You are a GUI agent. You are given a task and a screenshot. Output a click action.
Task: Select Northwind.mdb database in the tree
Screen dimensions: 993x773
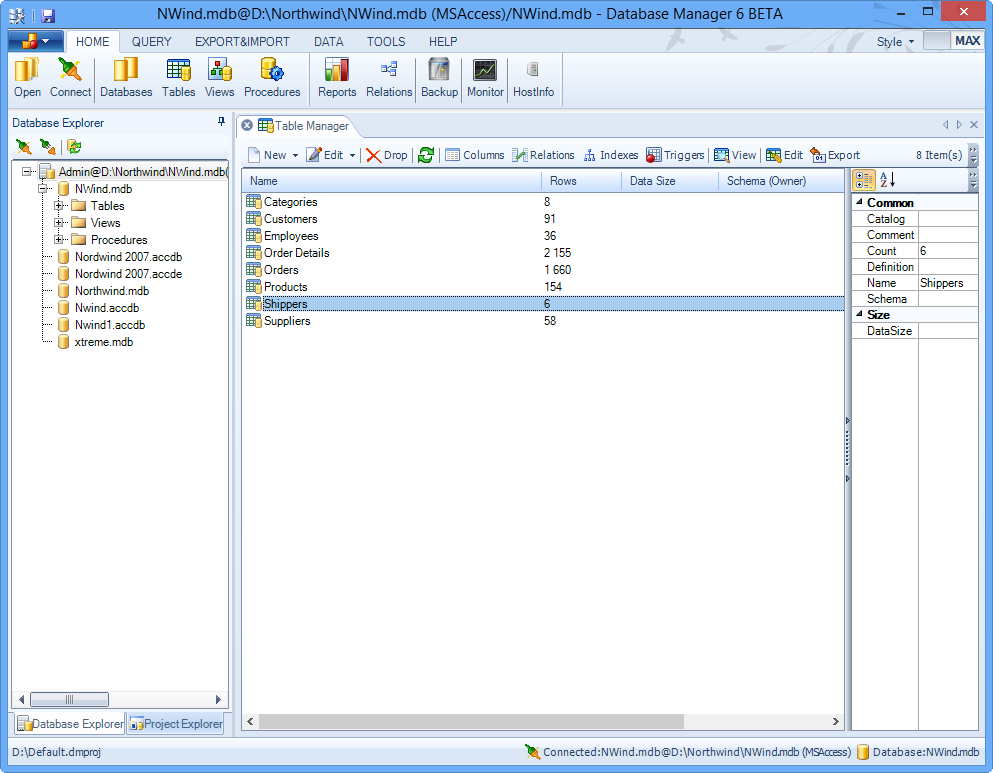tap(111, 291)
